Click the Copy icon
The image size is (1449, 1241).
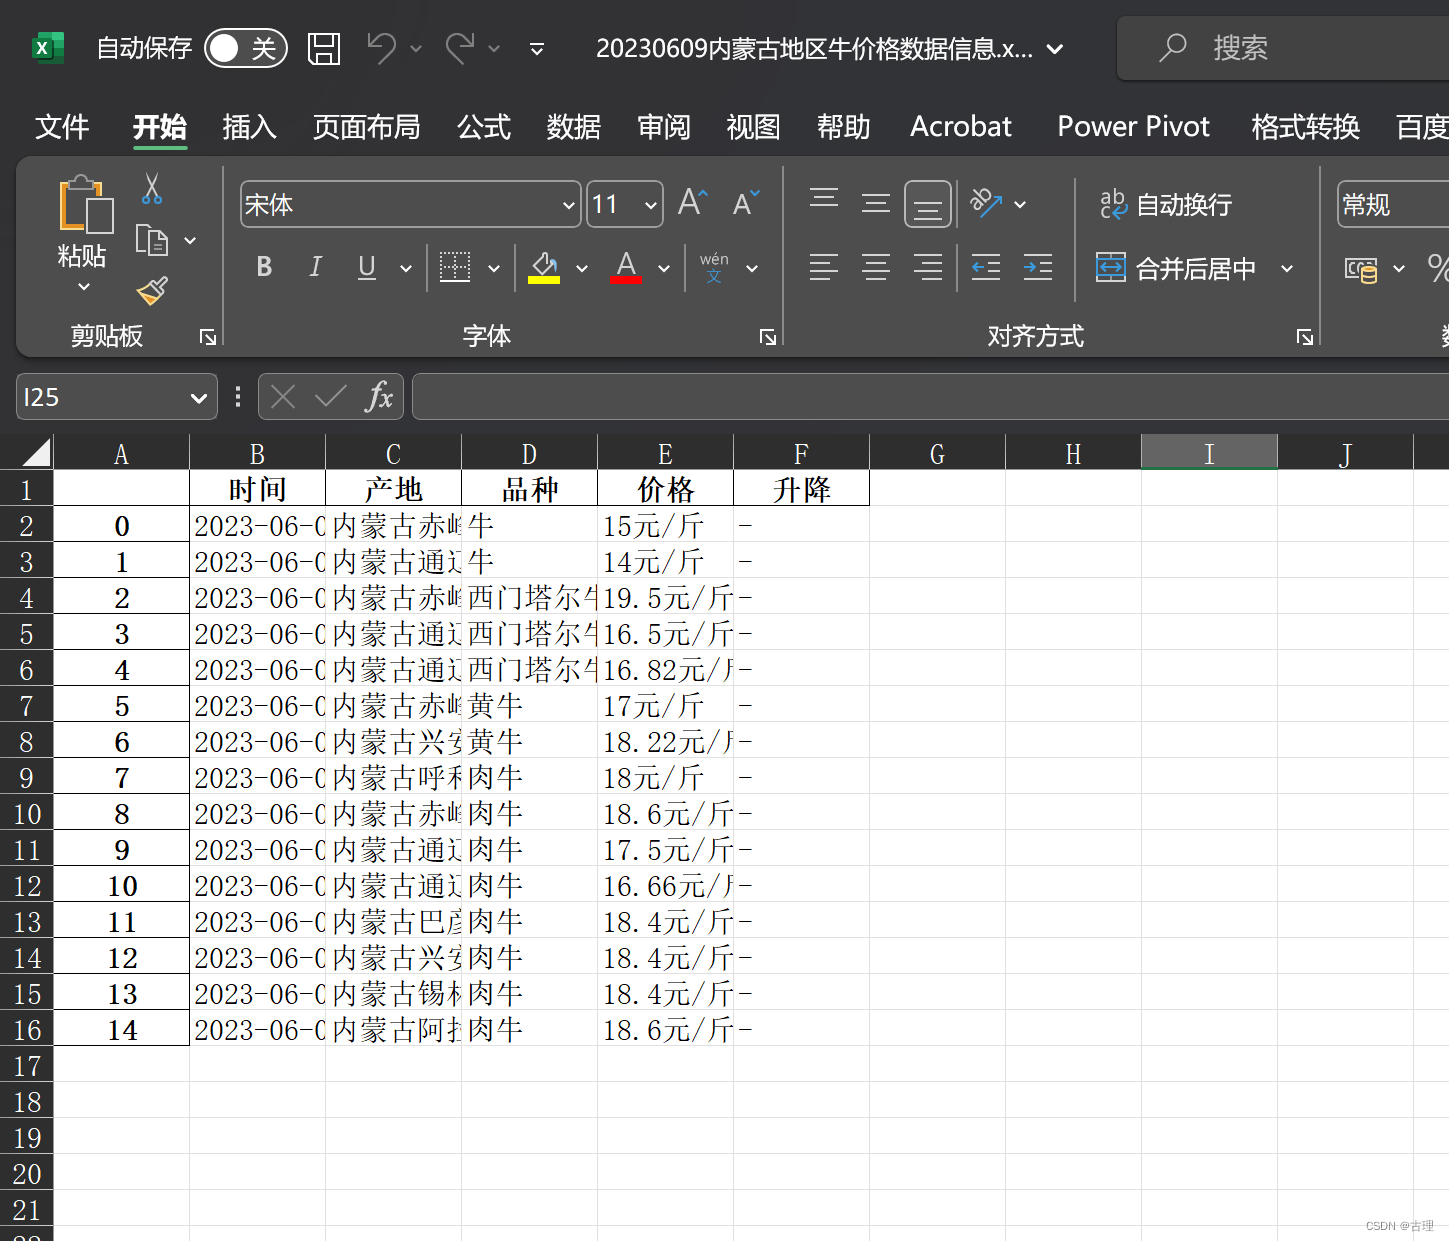tap(152, 240)
